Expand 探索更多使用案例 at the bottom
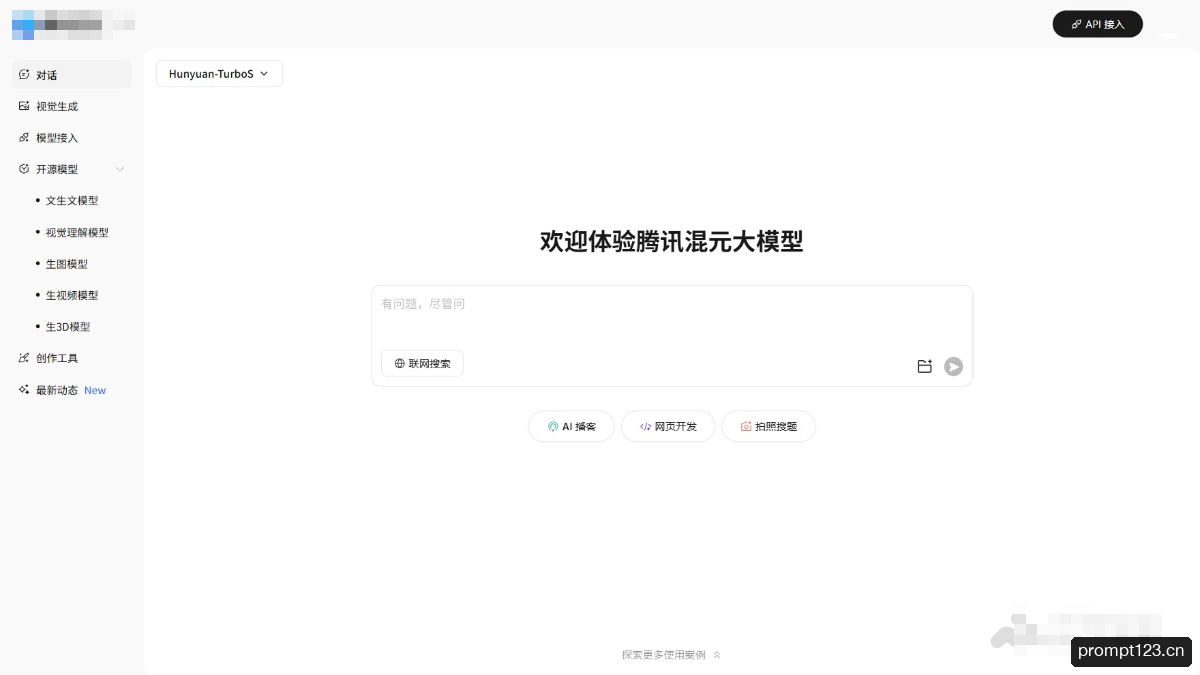This screenshot has width=1200, height=675. coord(671,655)
